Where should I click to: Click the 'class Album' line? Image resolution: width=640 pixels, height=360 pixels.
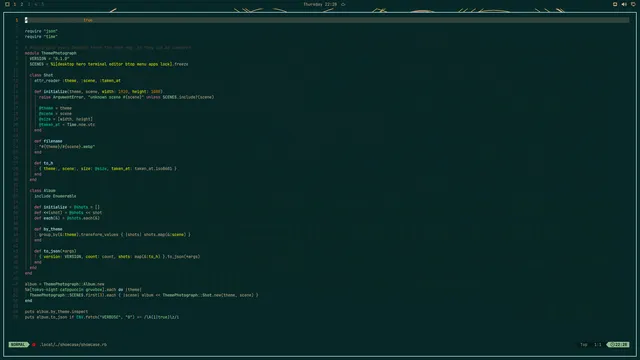pos(42,191)
